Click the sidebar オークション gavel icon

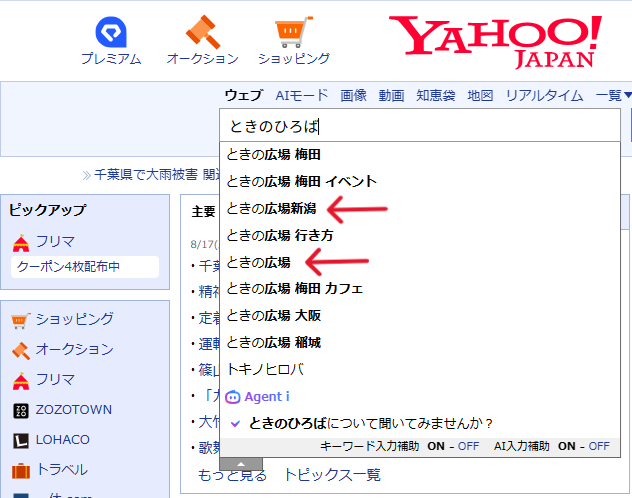(21, 351)
